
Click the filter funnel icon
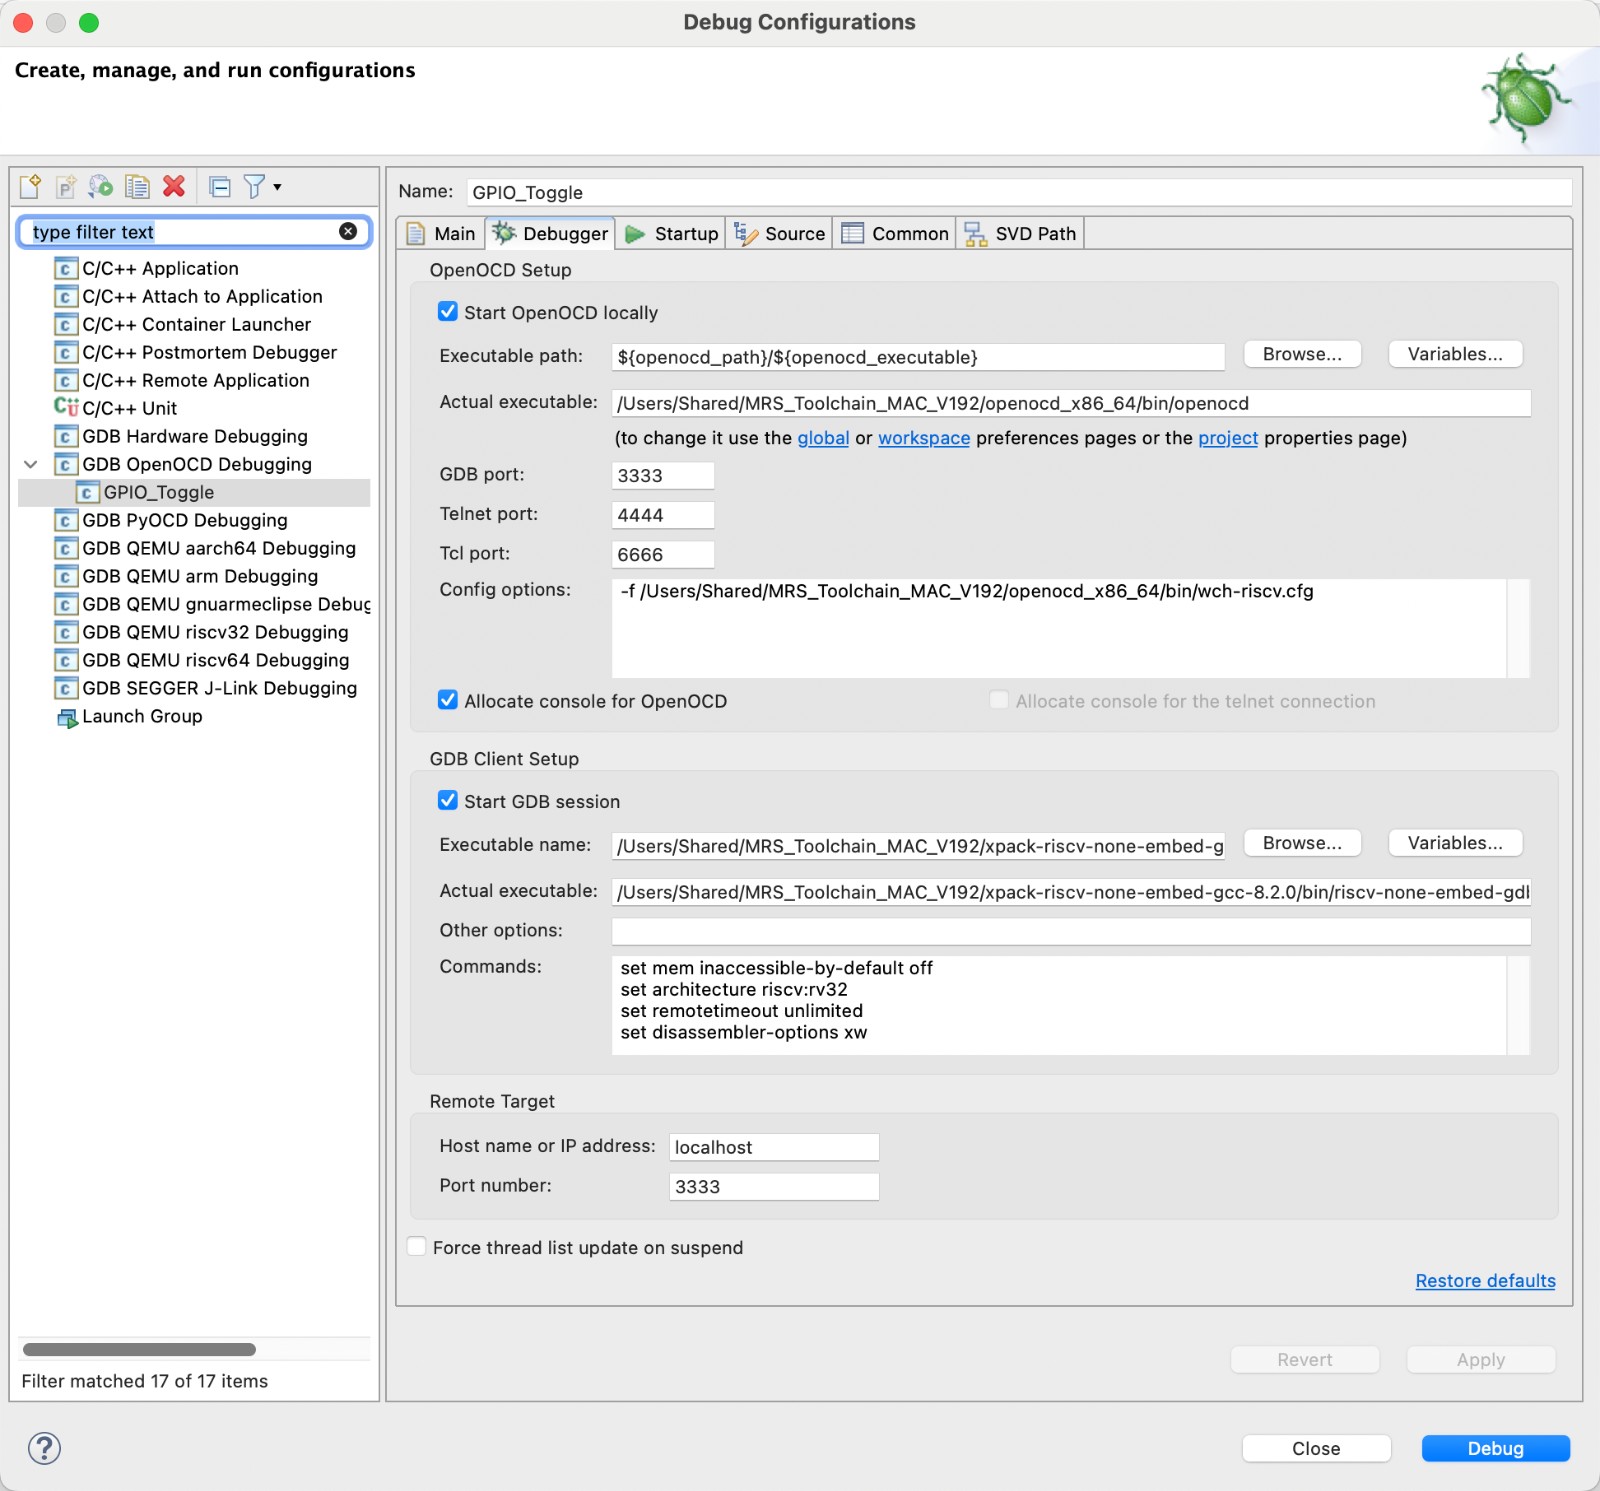pos(255,186)
